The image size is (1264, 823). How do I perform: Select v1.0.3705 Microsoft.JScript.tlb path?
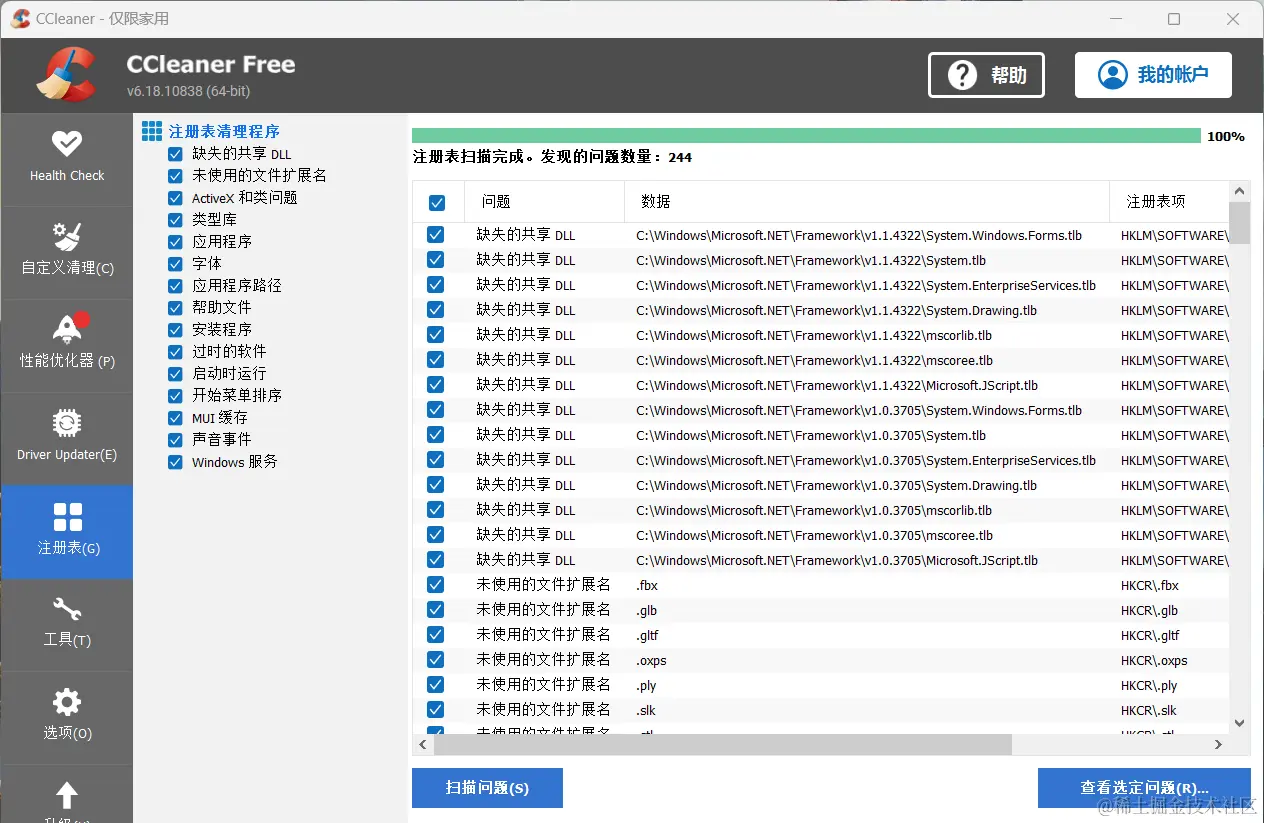(837, 560)
